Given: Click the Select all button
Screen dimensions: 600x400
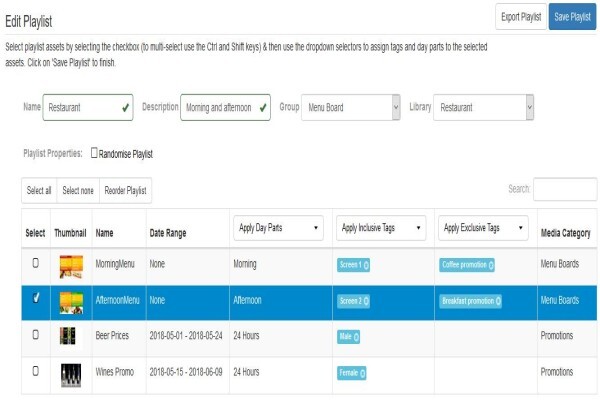Looking at the screenshot, I should pyautogui.click(x=39, y=190).
